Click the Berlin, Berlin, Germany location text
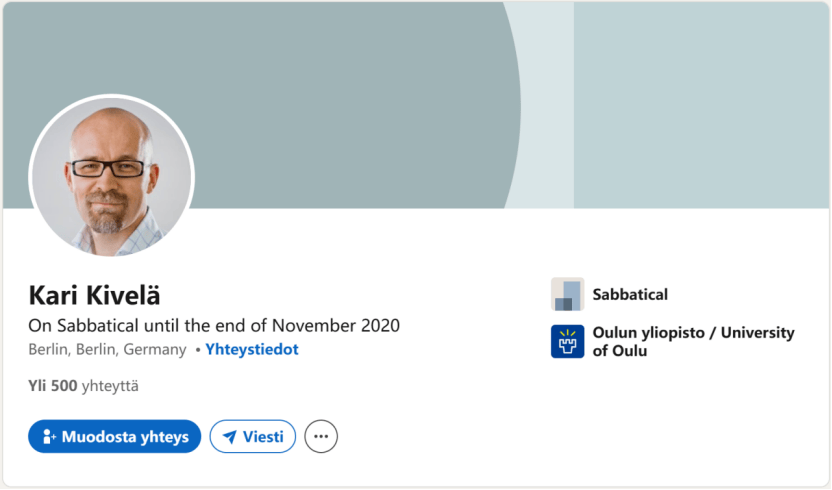 coord(107,349)
